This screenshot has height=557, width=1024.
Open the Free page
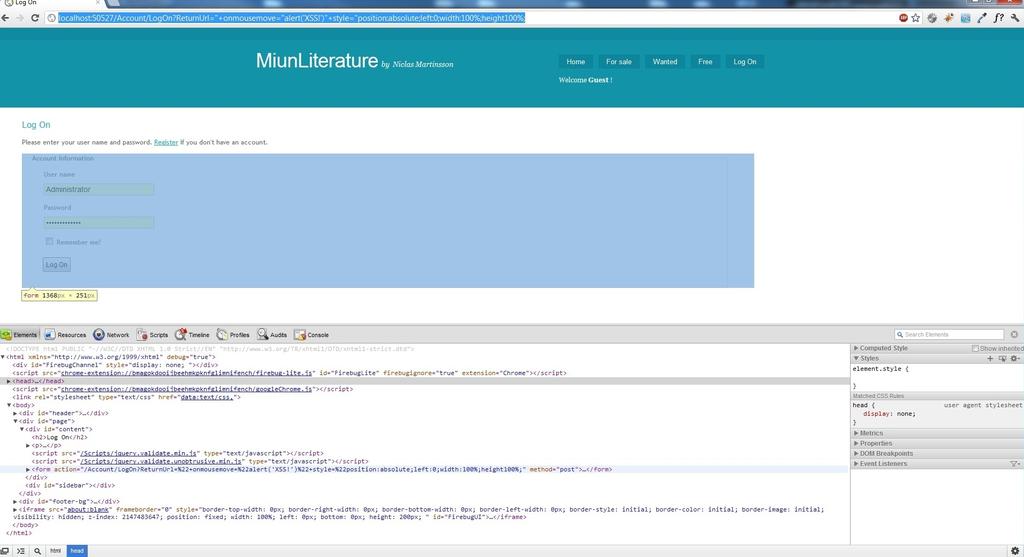[x=705, y=61]
